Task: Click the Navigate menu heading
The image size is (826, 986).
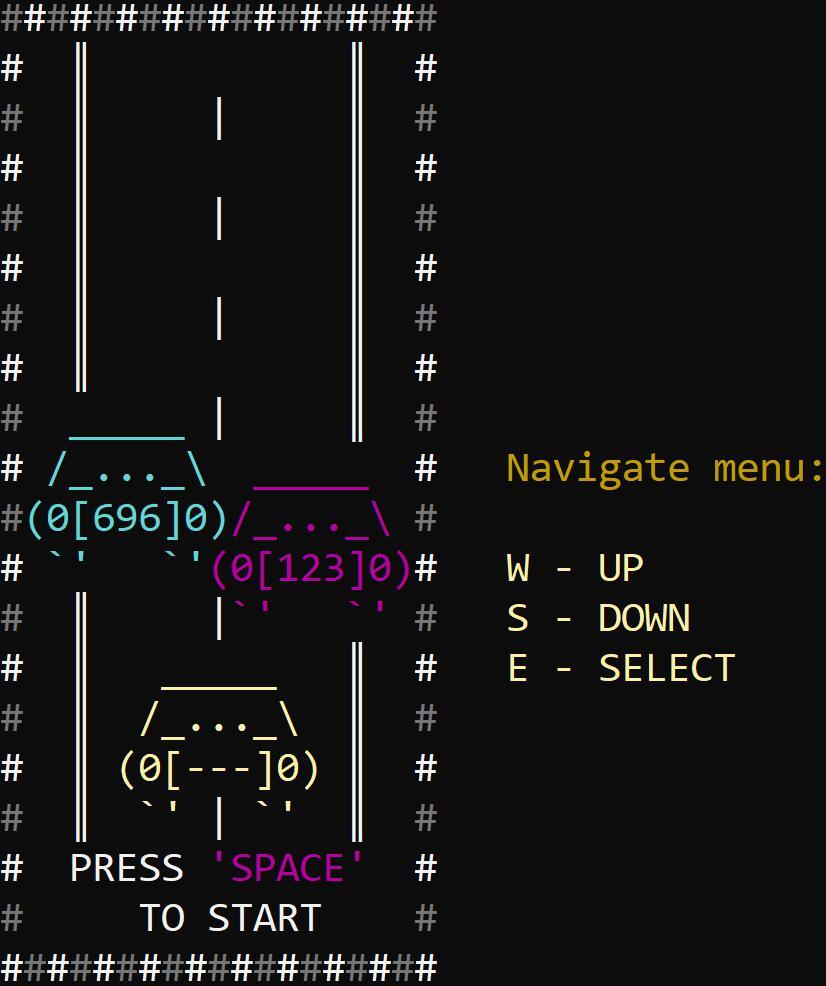Action: point(665,468)
